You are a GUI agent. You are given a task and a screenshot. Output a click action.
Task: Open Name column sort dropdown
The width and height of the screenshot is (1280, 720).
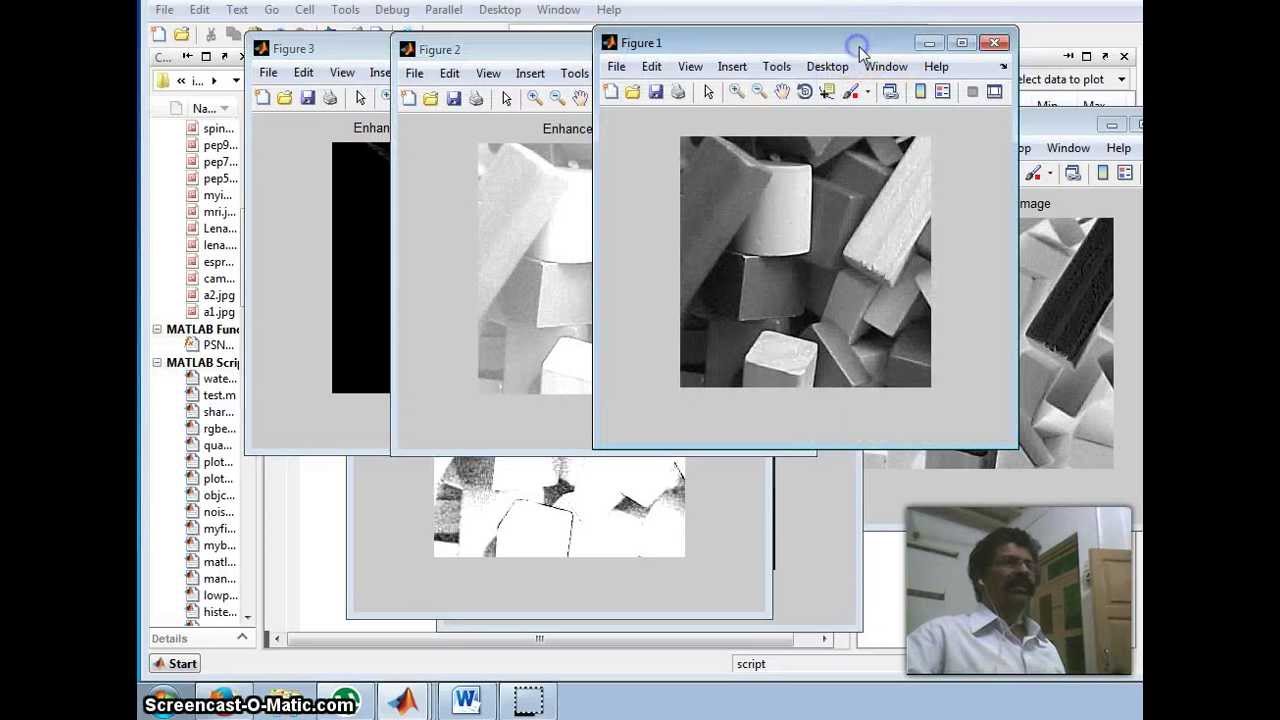224,108
